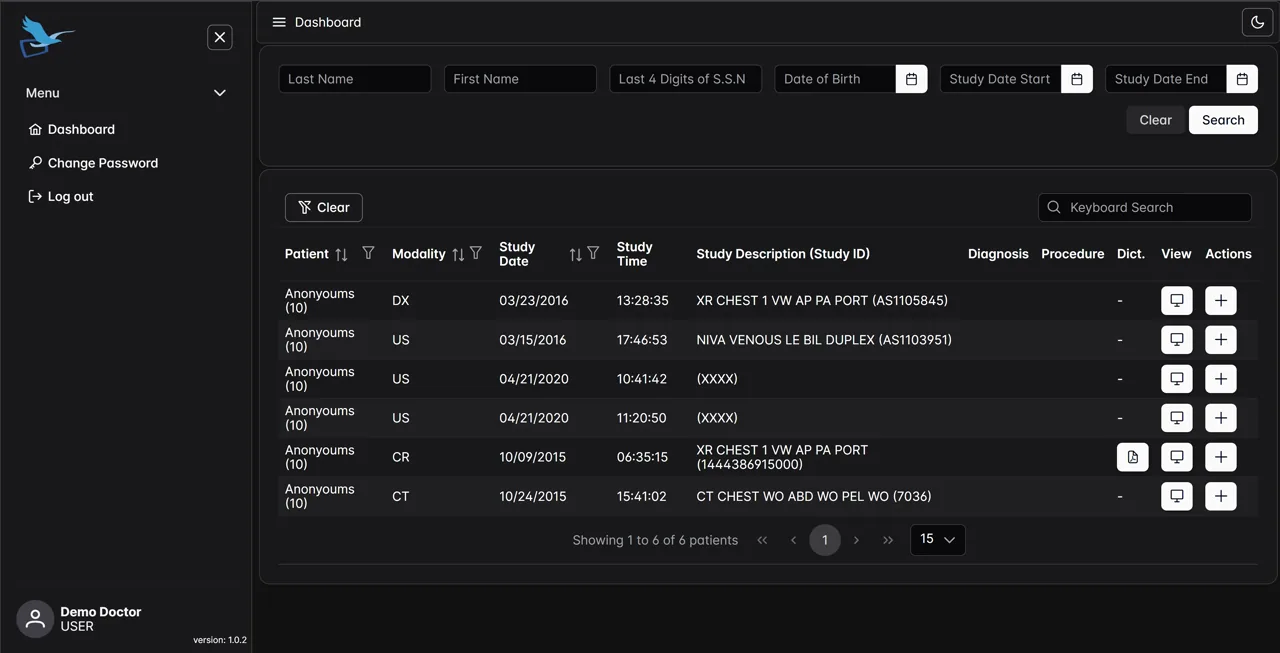The width and height of the screenshot is (1280, 653).
Task: Filter the Modality column
Action: coord(476,254)
